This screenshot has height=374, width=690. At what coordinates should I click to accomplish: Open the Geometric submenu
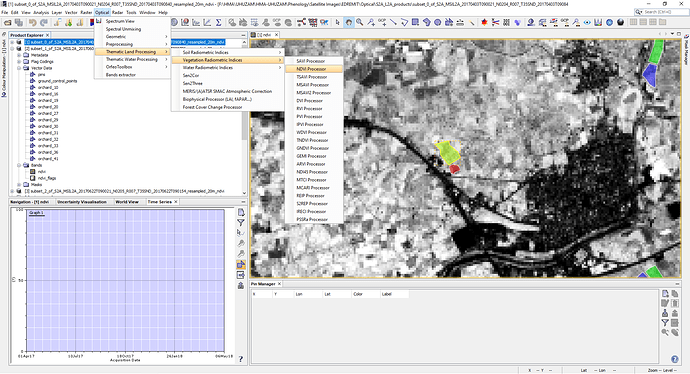click(132, 37)
